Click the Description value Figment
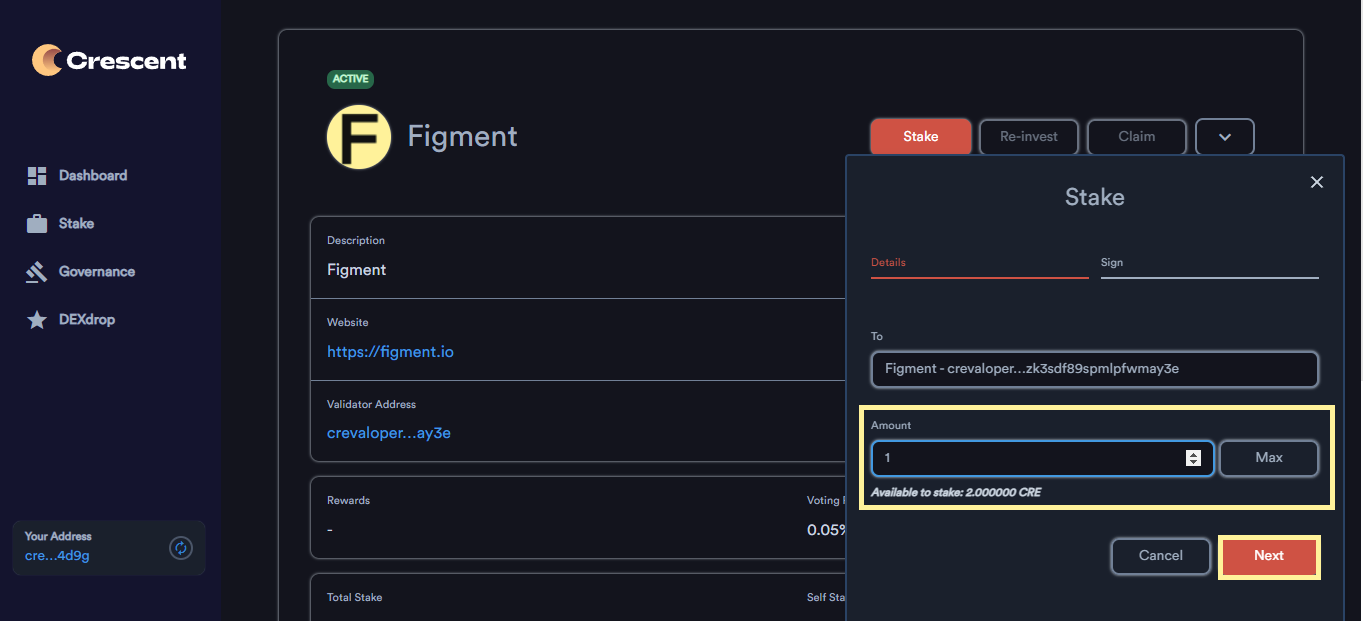The image size is (1363, 621). click(x=357, y=270)
